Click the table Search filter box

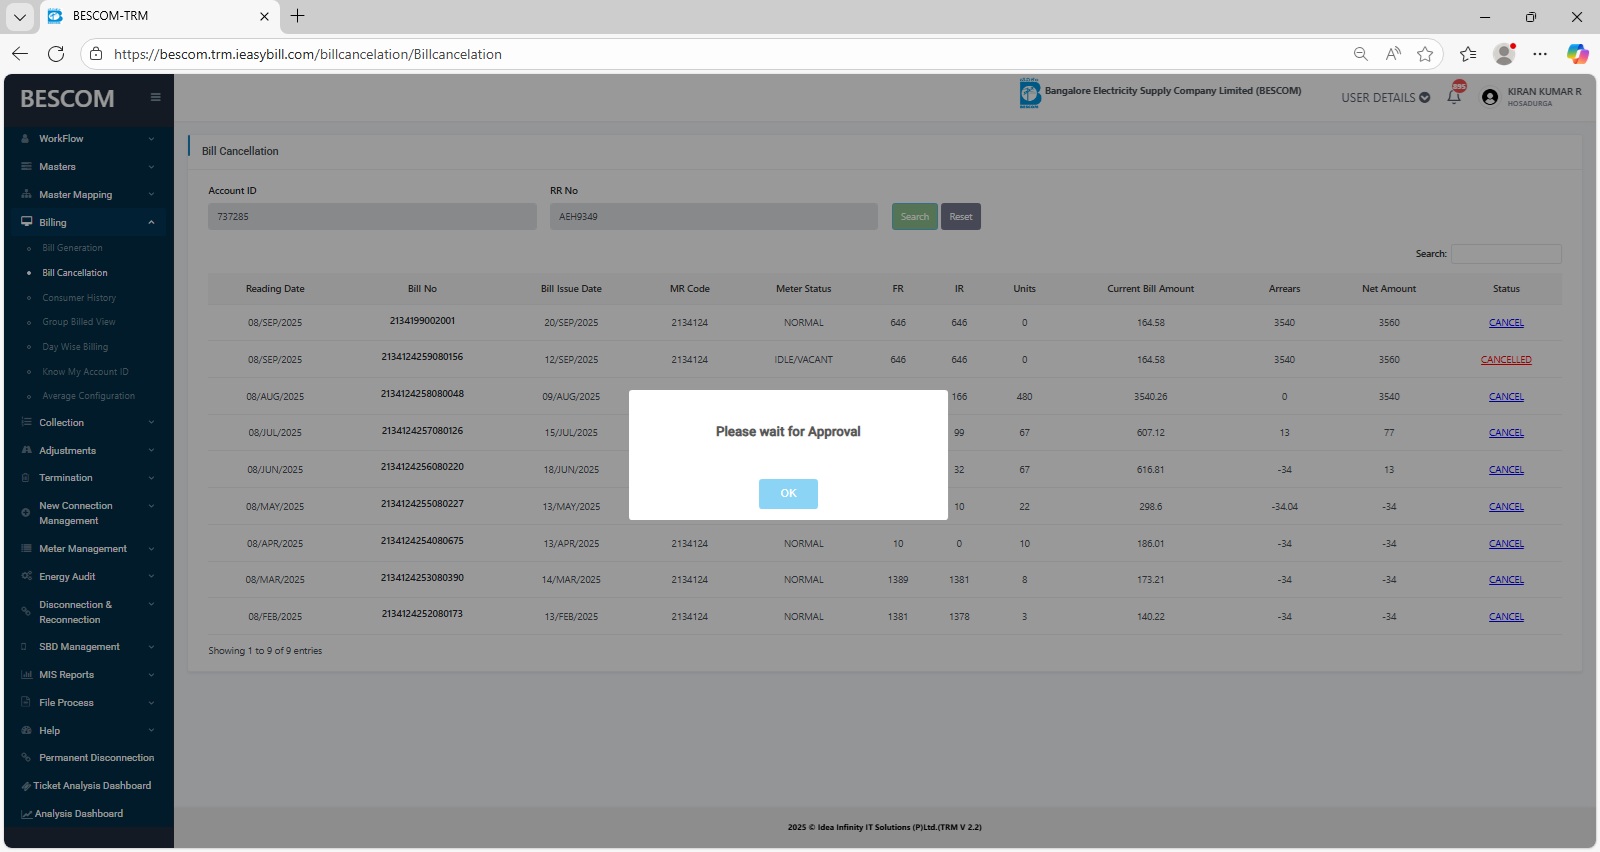point(1506,254)
